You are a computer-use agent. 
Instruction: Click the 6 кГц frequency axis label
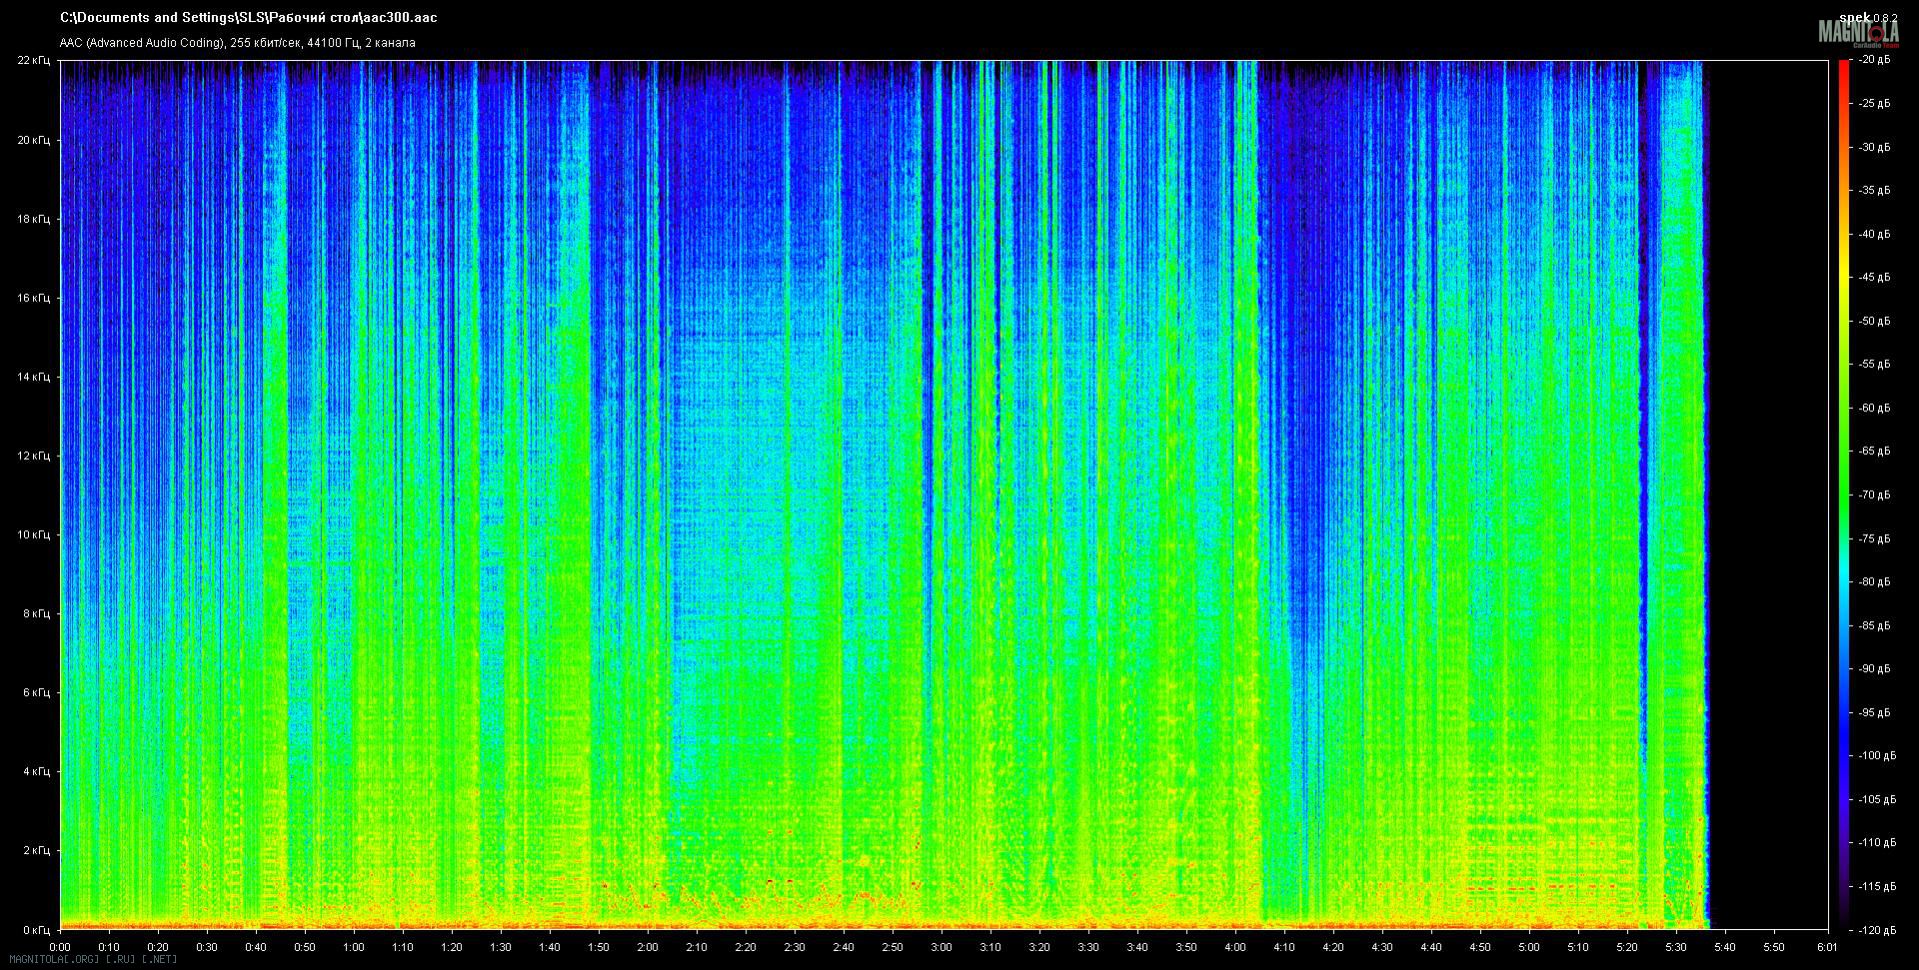36,693
